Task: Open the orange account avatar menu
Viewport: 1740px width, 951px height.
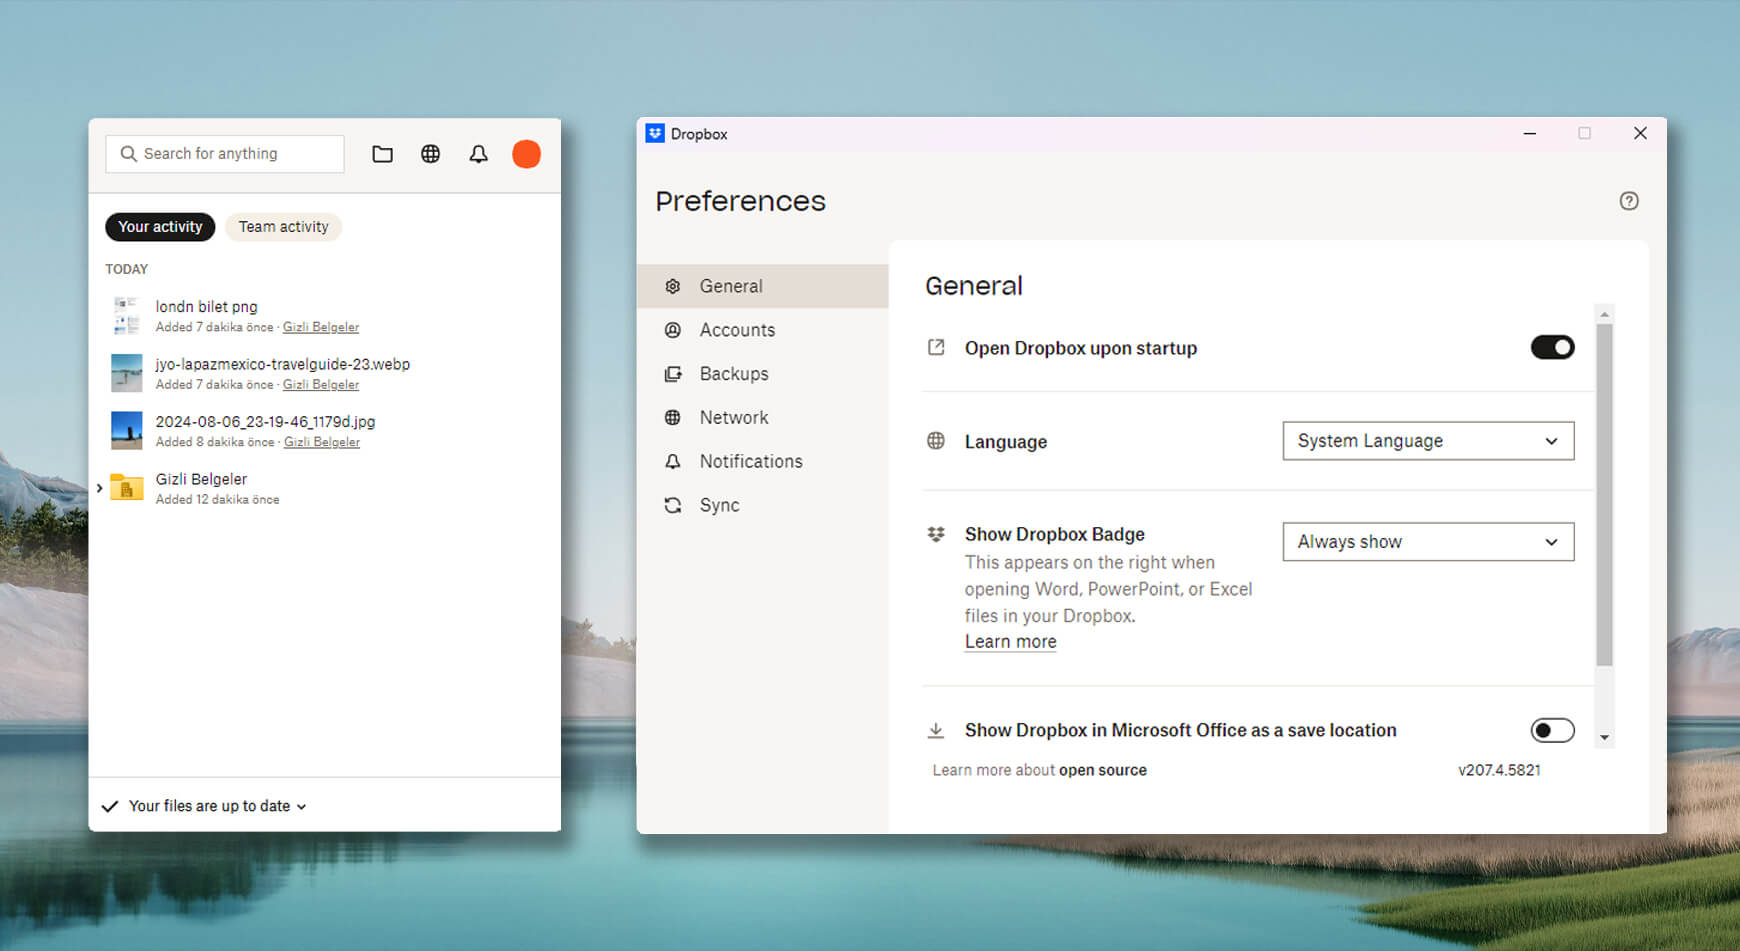Action: 526,154
